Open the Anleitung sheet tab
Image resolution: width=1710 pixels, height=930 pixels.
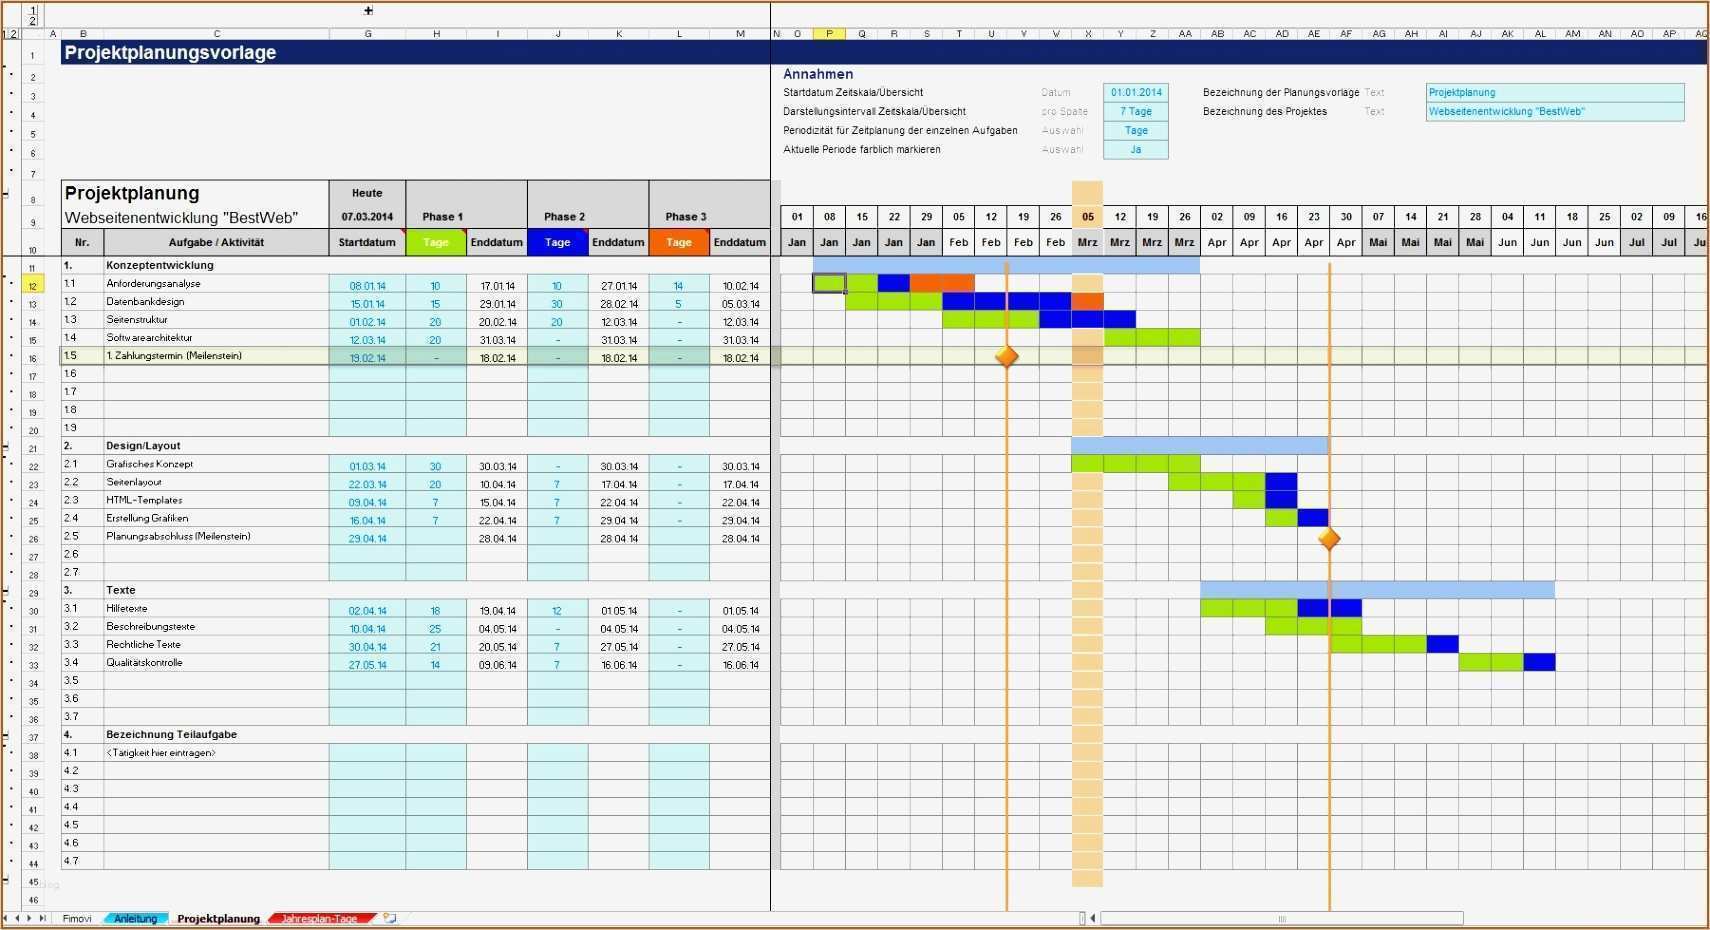pyautogui.click(x=135, y=919)
